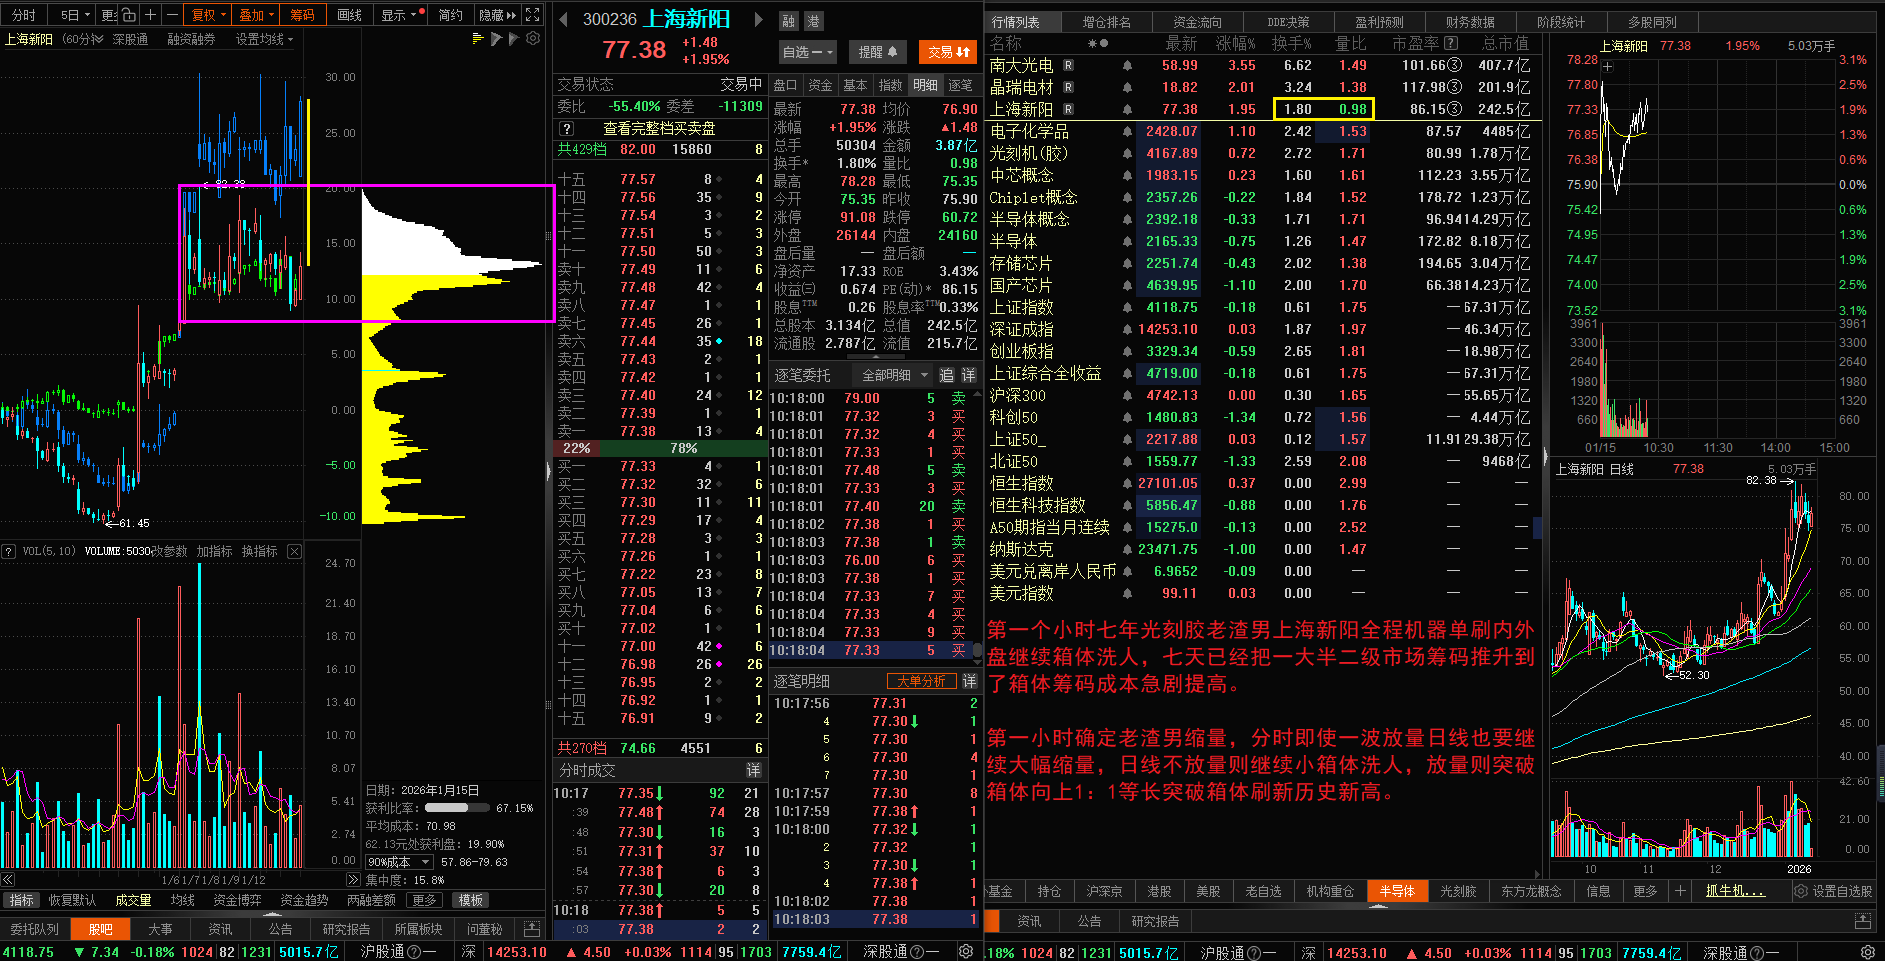1885x961 pixels.
Task: Close the VOL indicator sub-chart
Action: click(x=294, y=551)
